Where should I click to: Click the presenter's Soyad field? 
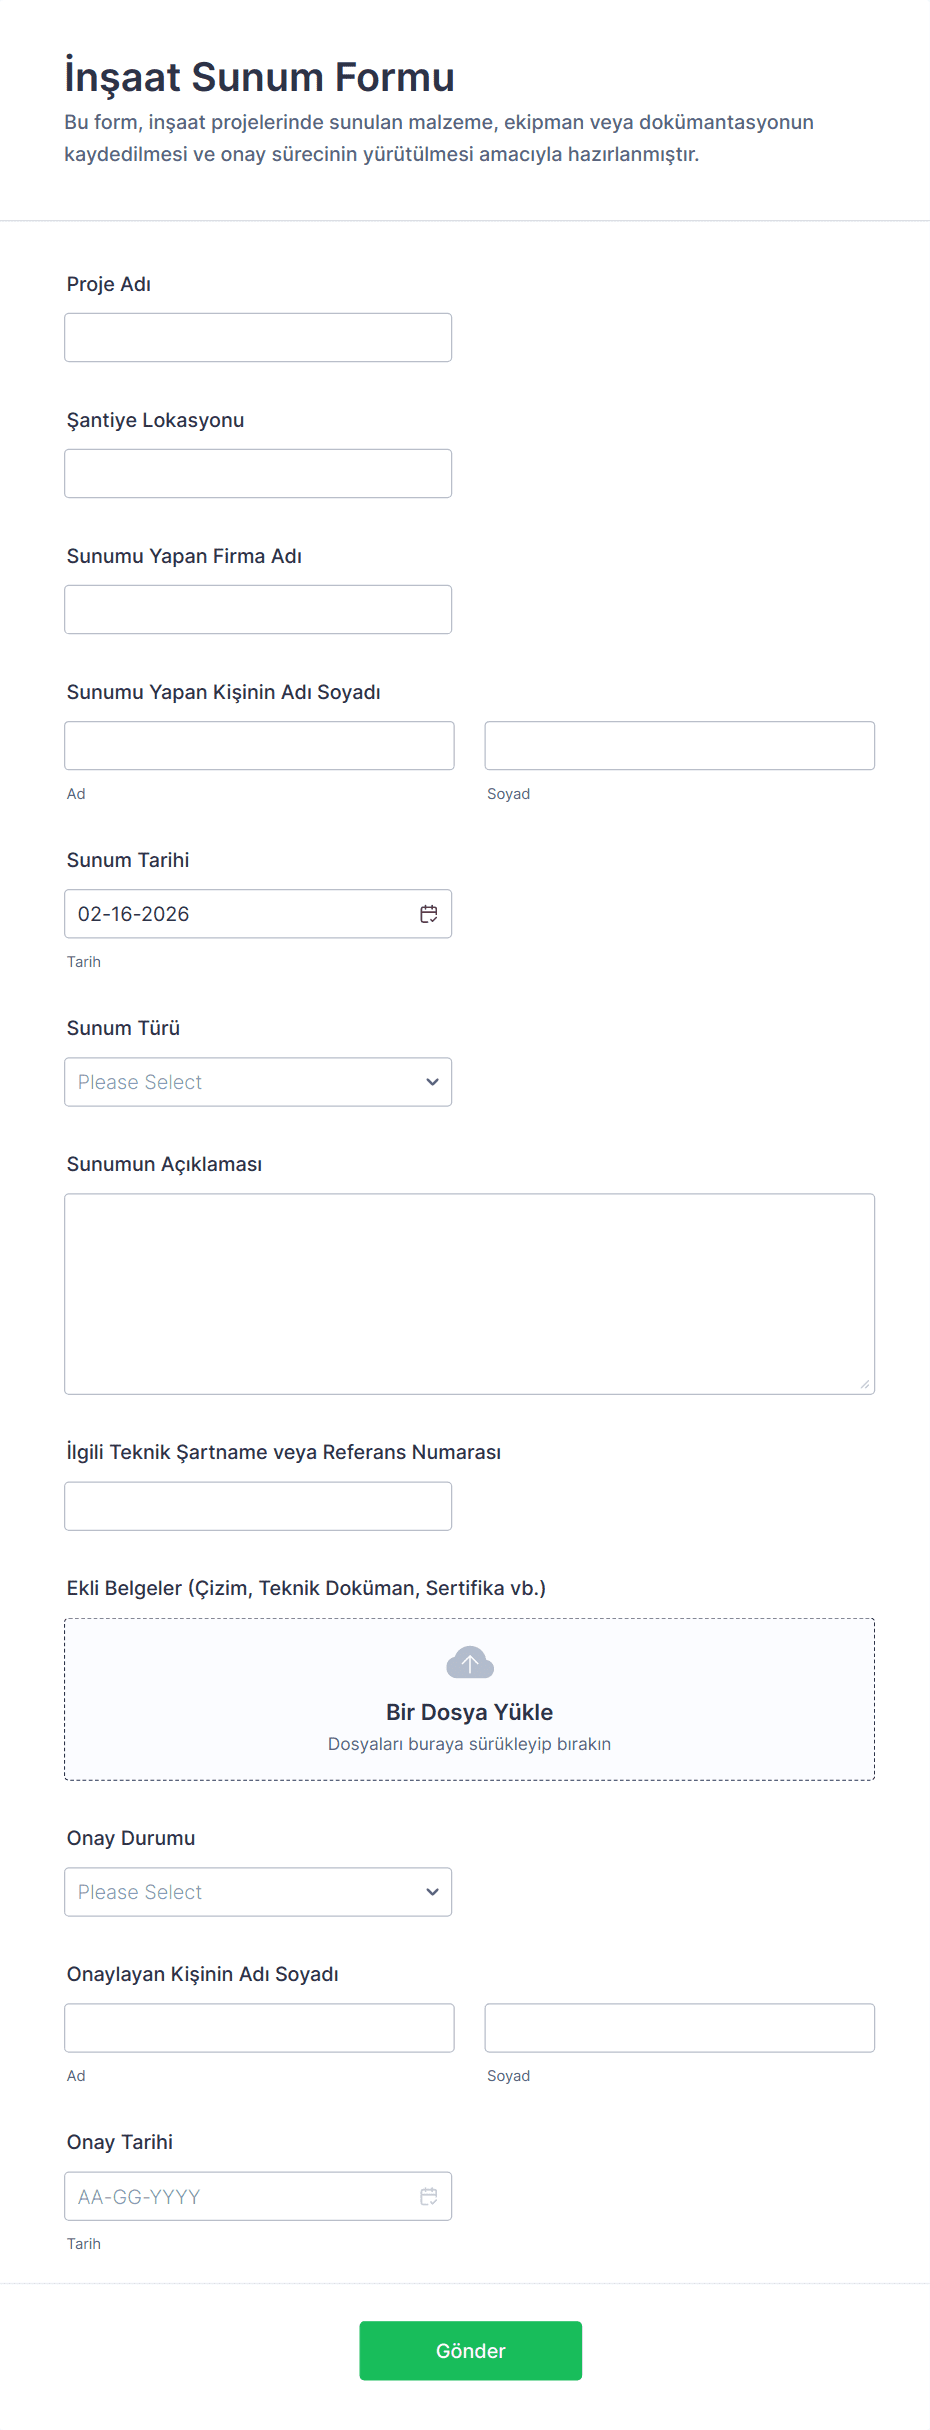pos(680,746)
